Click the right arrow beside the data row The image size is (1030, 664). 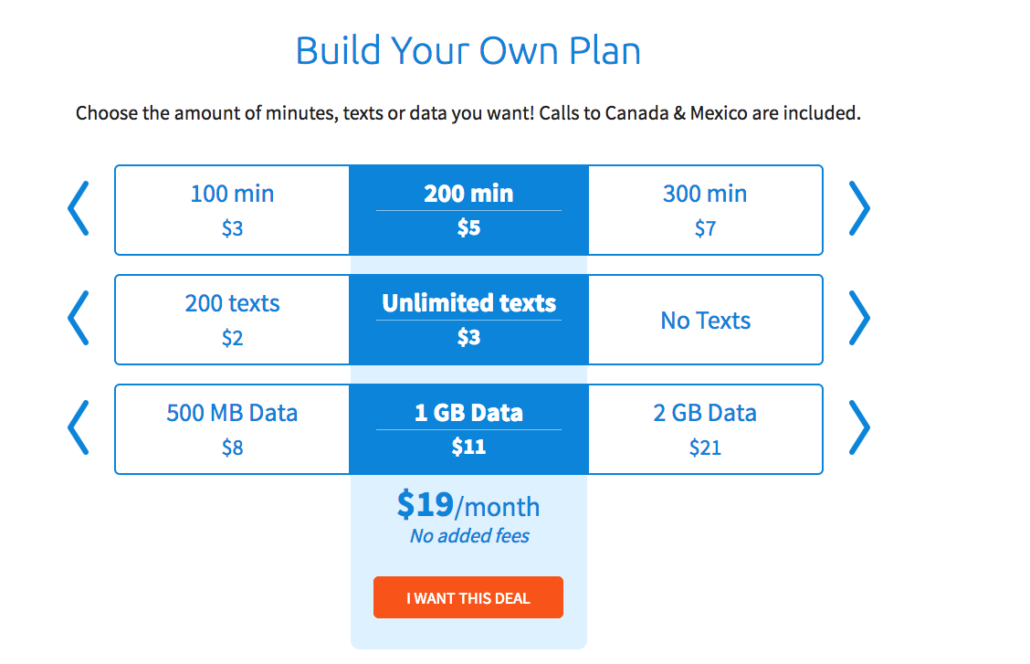click(858, 428)
